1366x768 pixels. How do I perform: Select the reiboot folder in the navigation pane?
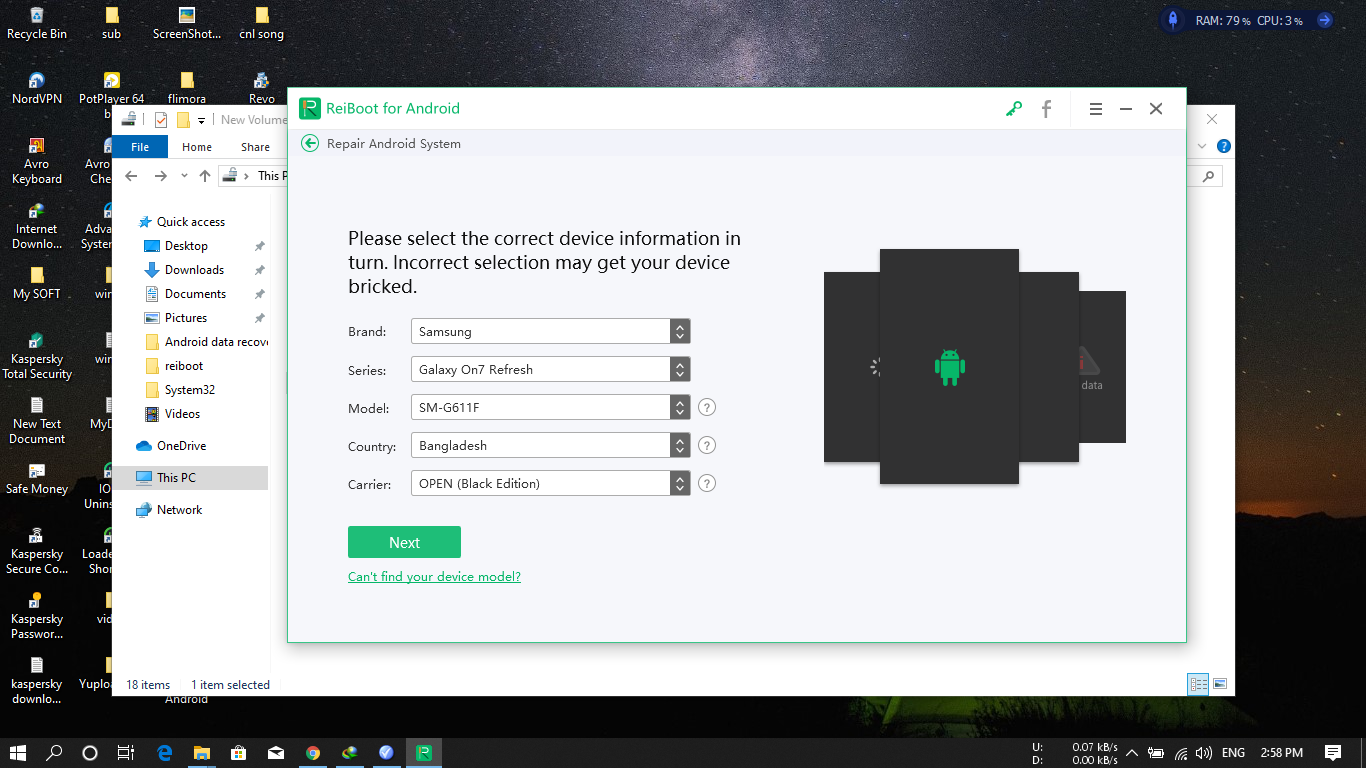click(184, 366)
